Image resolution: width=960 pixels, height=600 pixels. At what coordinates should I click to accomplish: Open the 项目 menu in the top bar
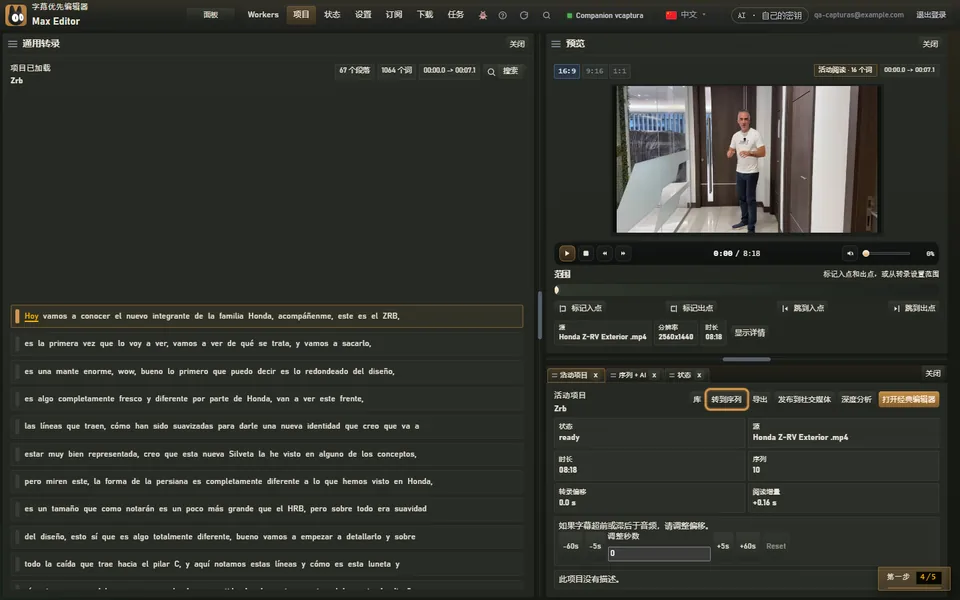click(x=301, y=15)
